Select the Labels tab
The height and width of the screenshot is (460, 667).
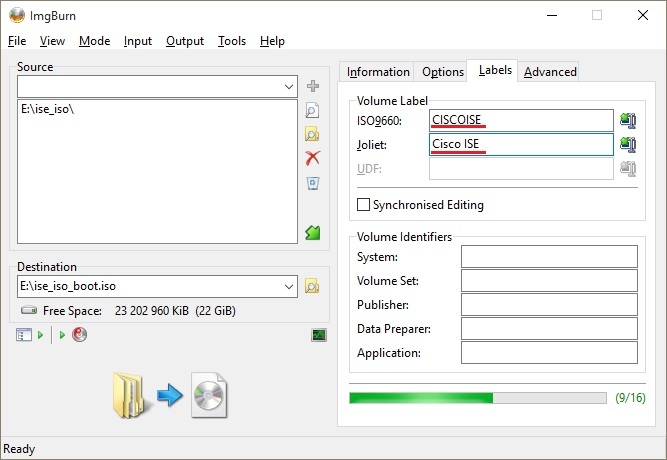pos(495,70)
